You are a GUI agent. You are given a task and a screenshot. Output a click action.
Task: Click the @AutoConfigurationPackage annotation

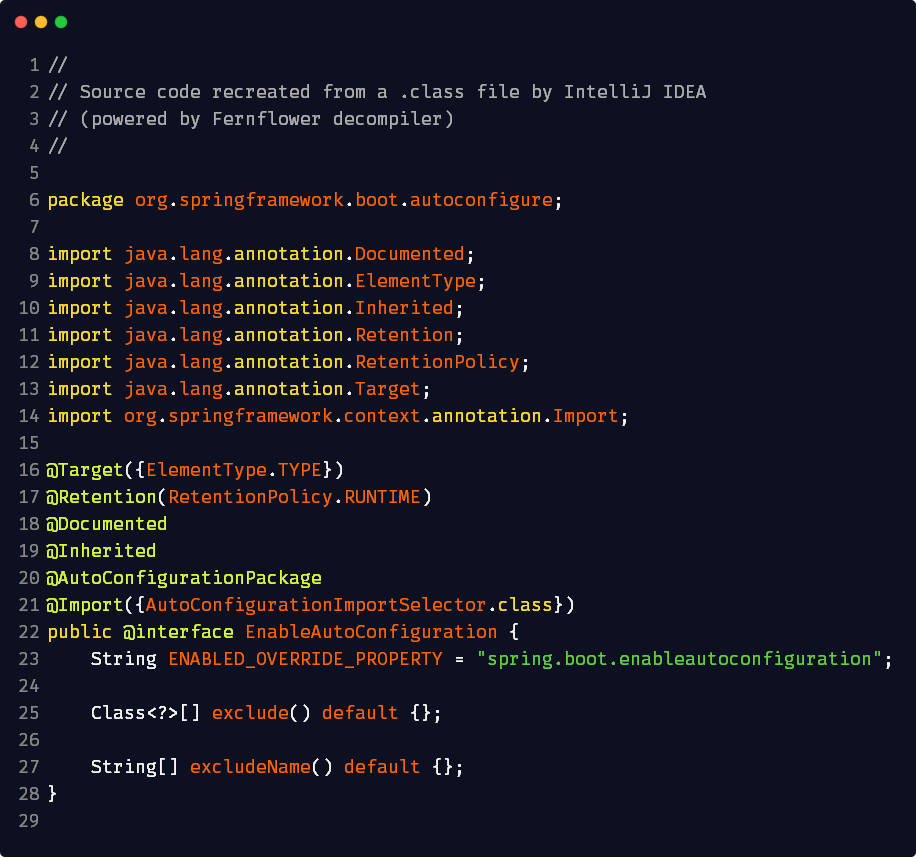point(183,577)
